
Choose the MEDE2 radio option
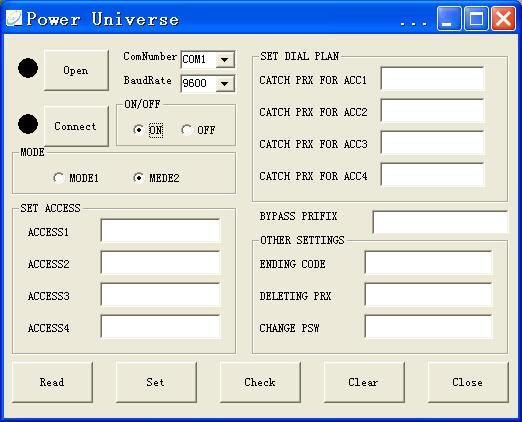pyautogui.click(x=138, y=178)
